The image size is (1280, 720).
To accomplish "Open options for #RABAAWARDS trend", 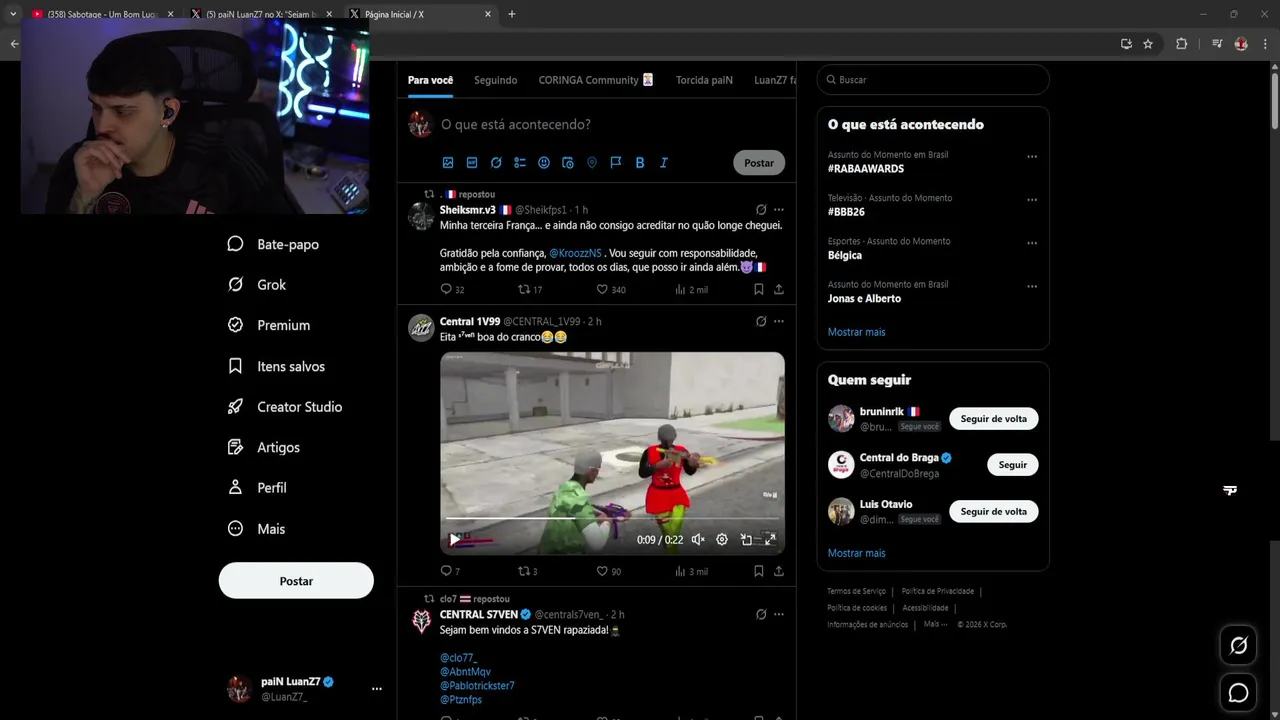I will click(x=1032, y=157).
